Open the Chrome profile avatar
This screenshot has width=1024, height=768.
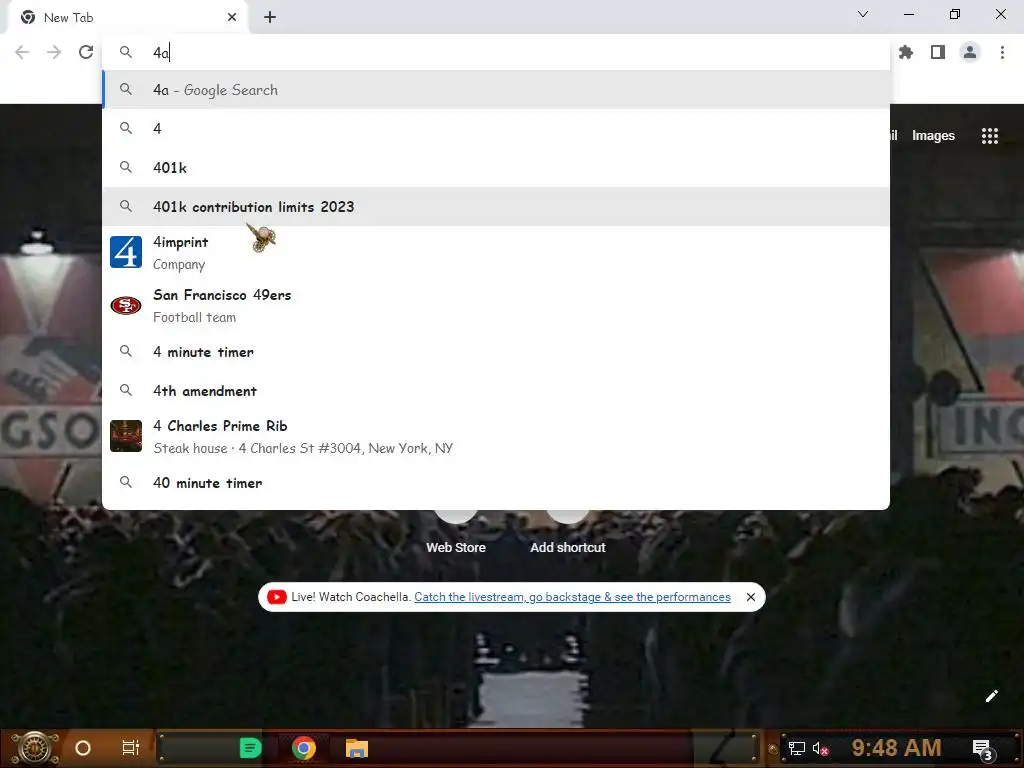[x=970, y=52]
